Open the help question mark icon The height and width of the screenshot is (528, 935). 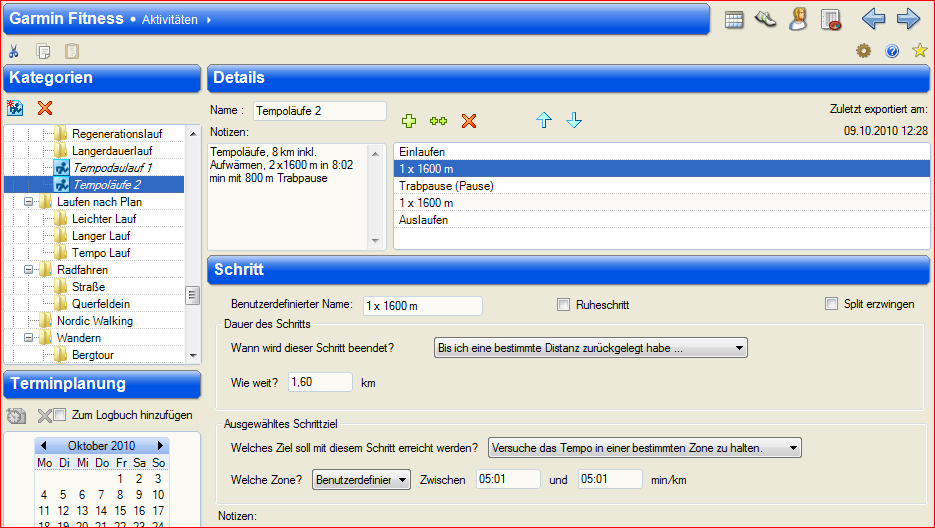892,51
